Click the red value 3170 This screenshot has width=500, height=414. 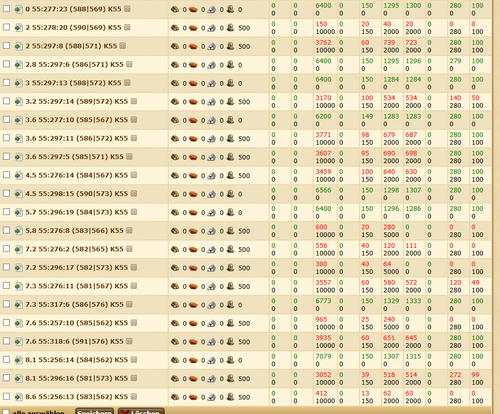pyautogui.click(x=323, y=98)
